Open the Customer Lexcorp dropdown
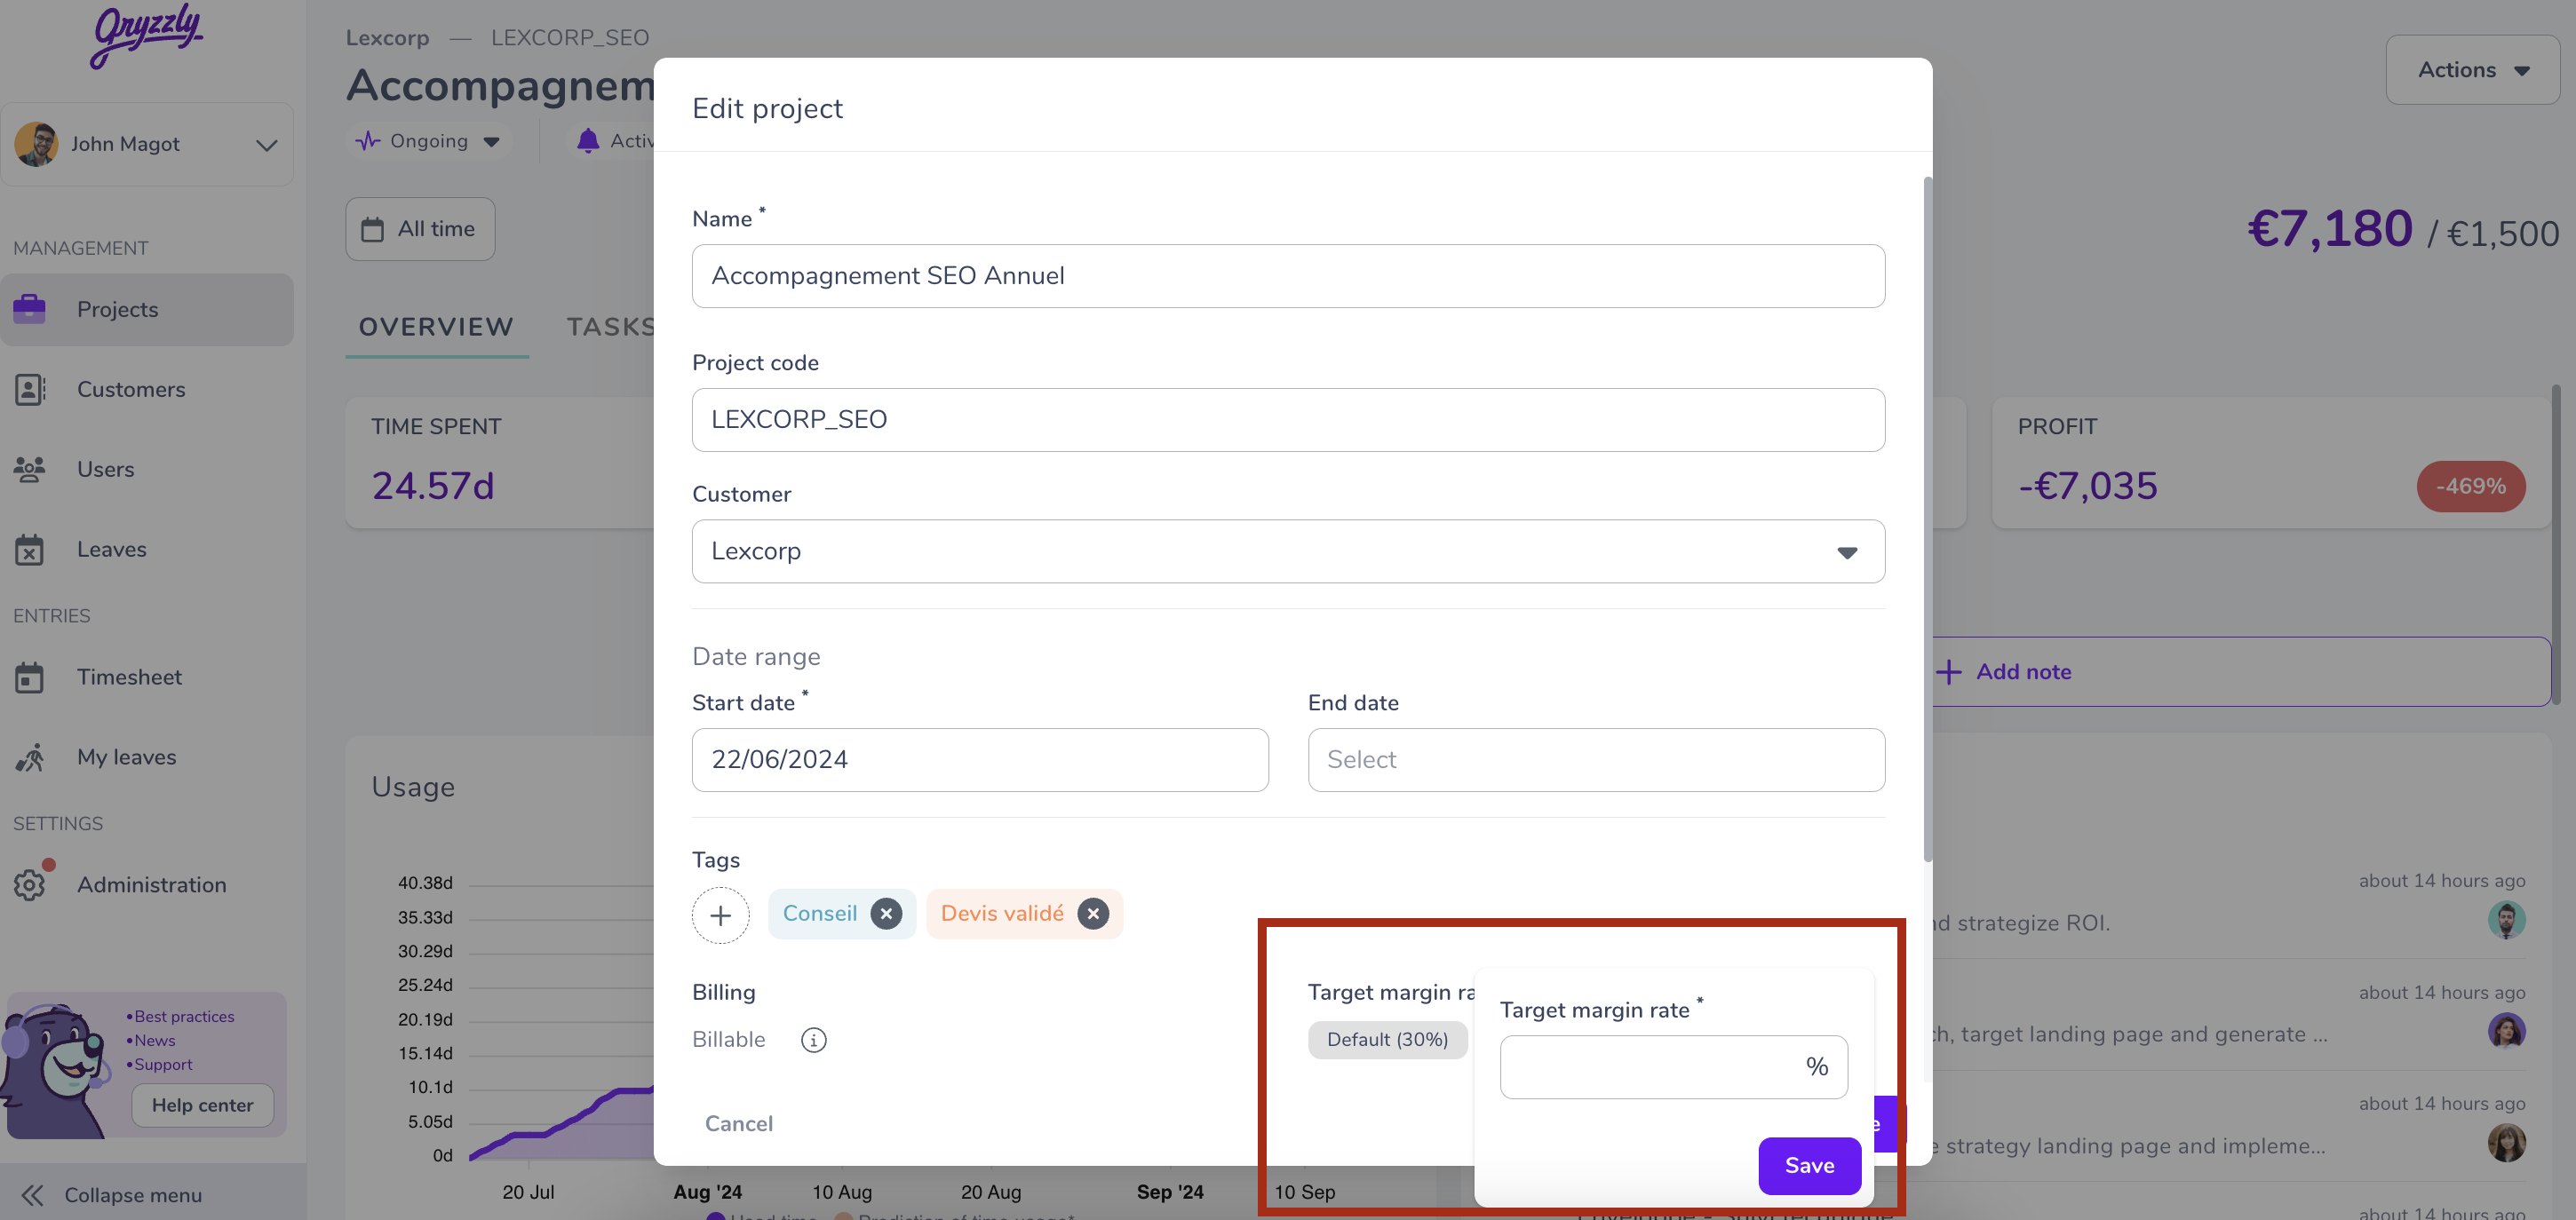The width and height of the screenshot is (2576, 1220). coord(1288,551)
